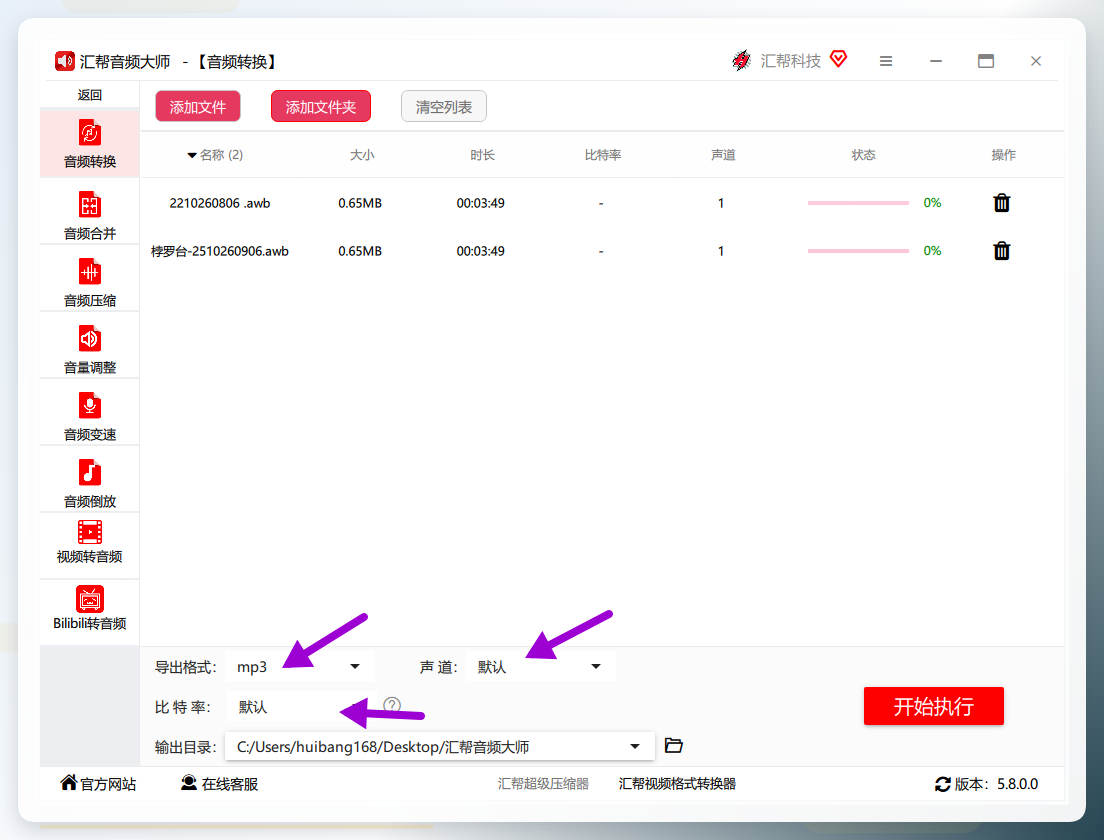Click the bitrate help question mark icon
The height and width of the screenshot is (840, 1104).
[x=392, y=705]
